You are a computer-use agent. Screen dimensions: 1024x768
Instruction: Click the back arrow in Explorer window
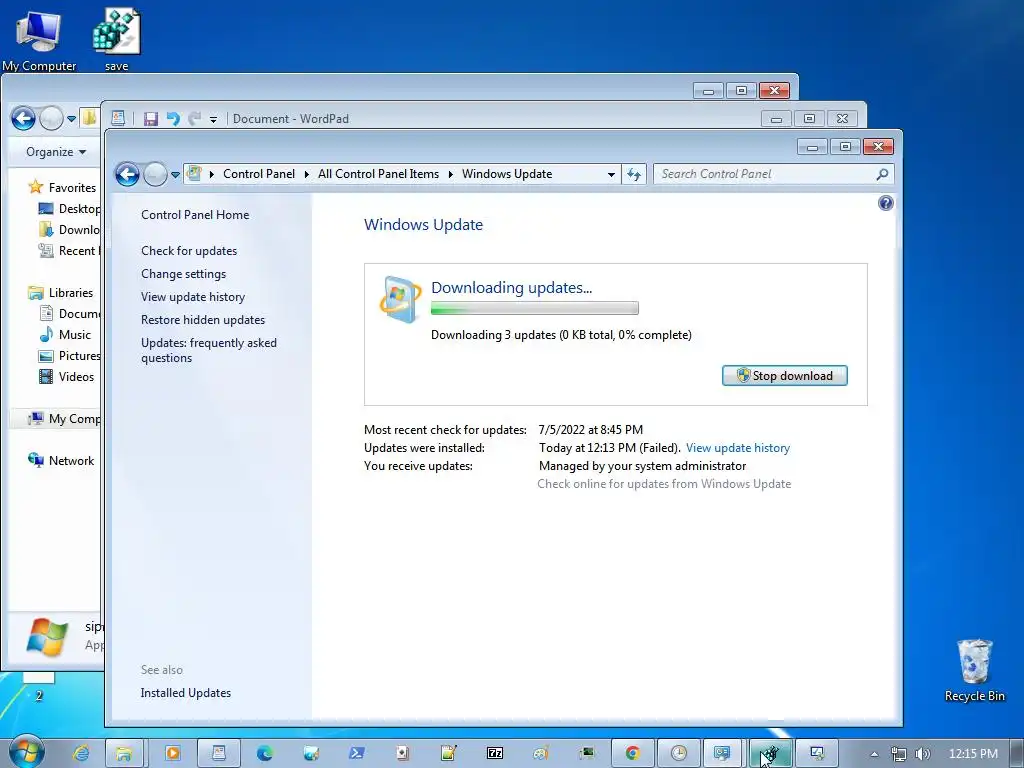point(24,119)
